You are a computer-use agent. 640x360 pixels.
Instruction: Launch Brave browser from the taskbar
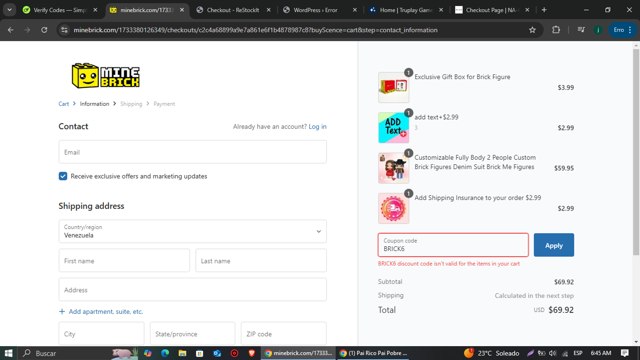pos(251,353)
